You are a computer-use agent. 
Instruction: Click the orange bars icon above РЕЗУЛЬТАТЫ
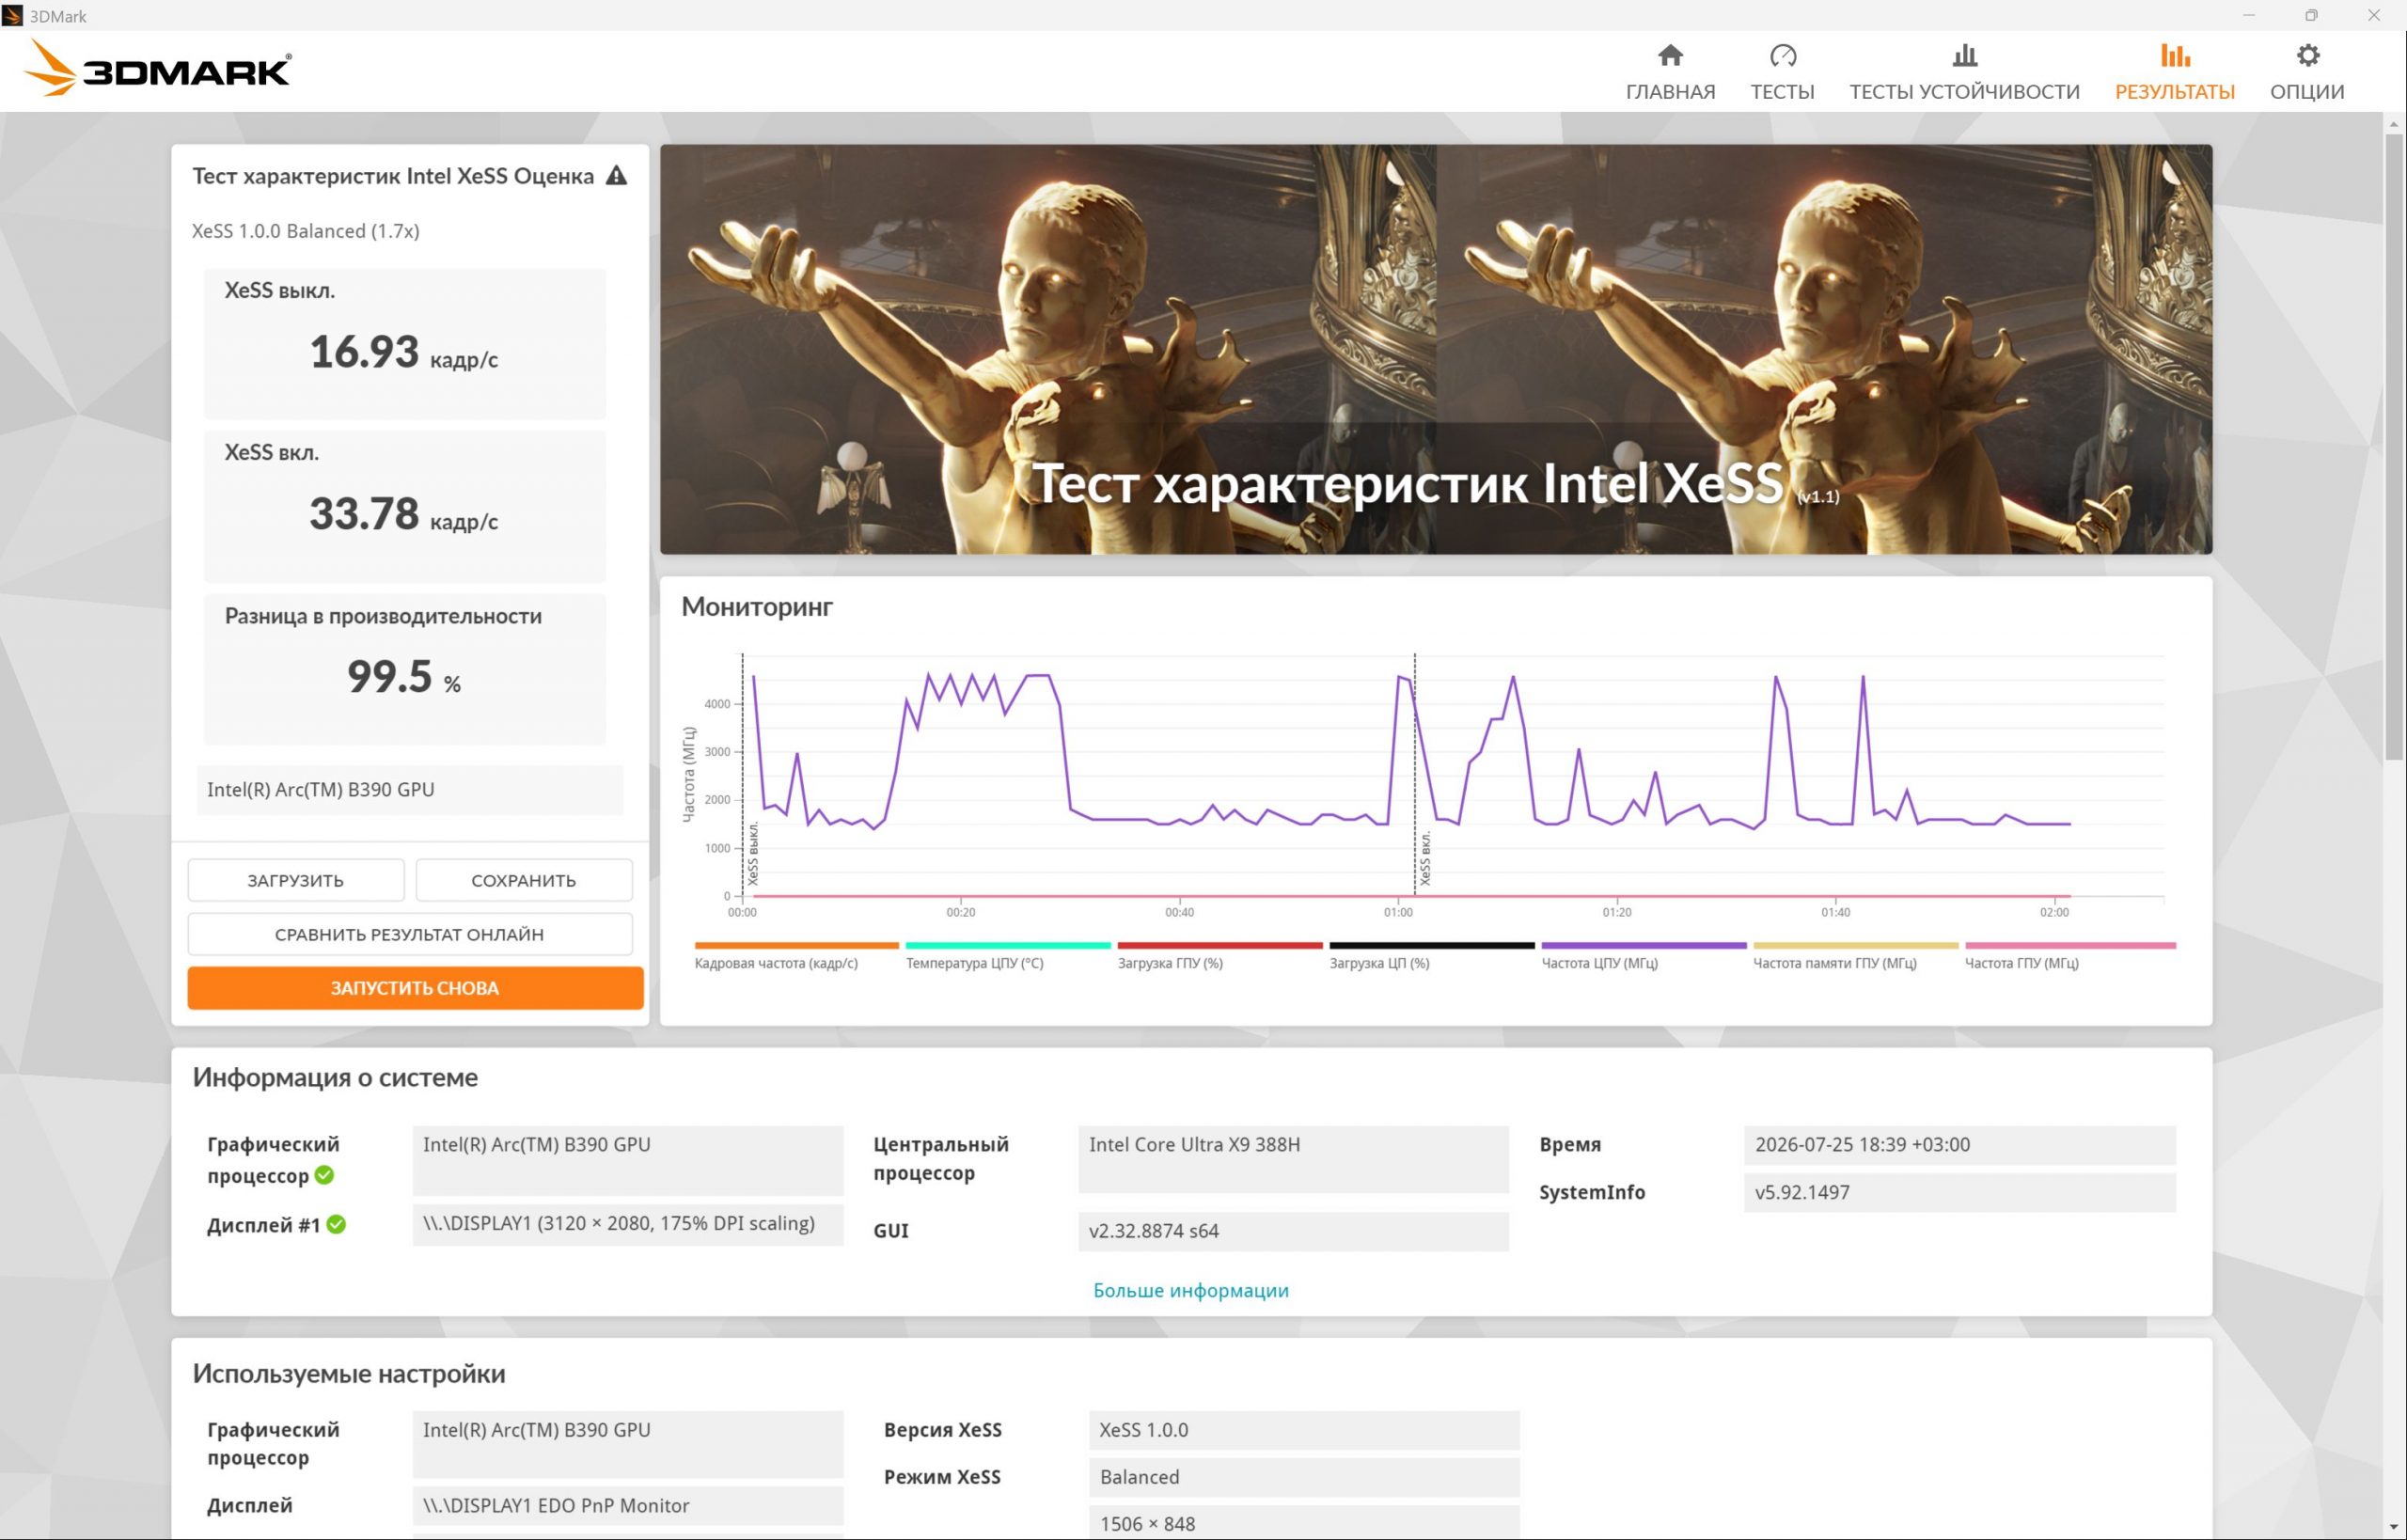pyautogui.click(x=2174, y=55)
